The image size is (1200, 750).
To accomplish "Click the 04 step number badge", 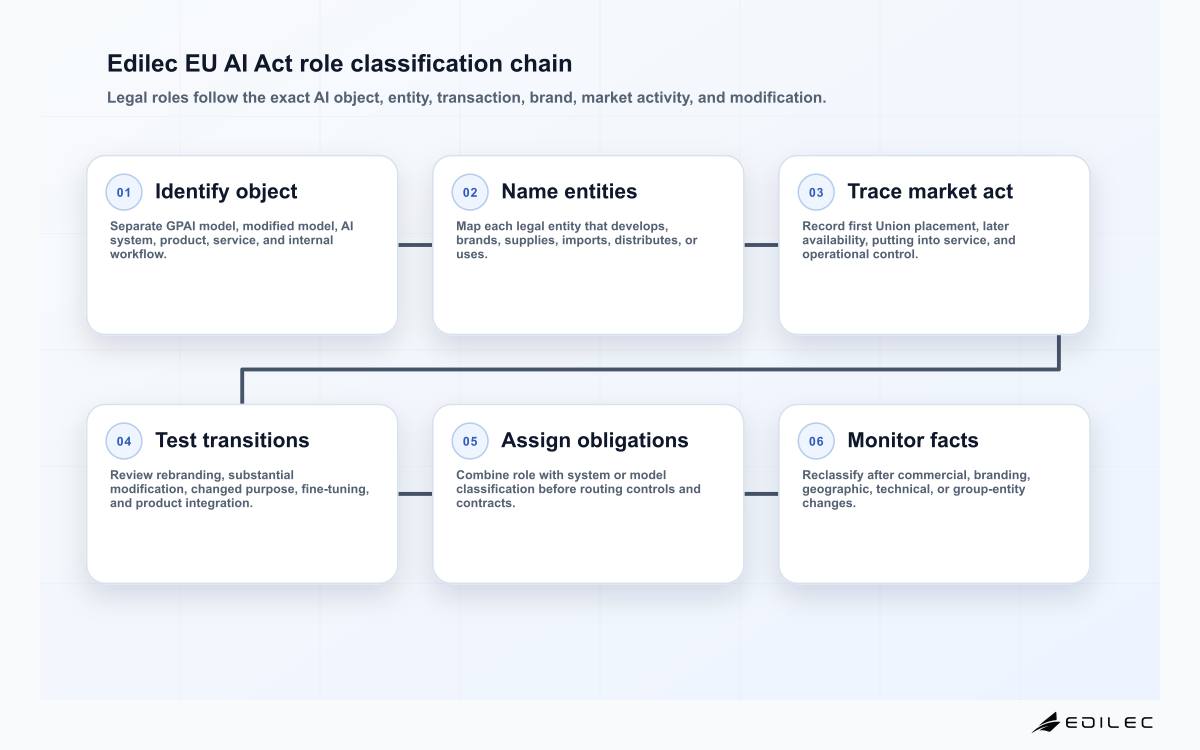I will point(124,441).
